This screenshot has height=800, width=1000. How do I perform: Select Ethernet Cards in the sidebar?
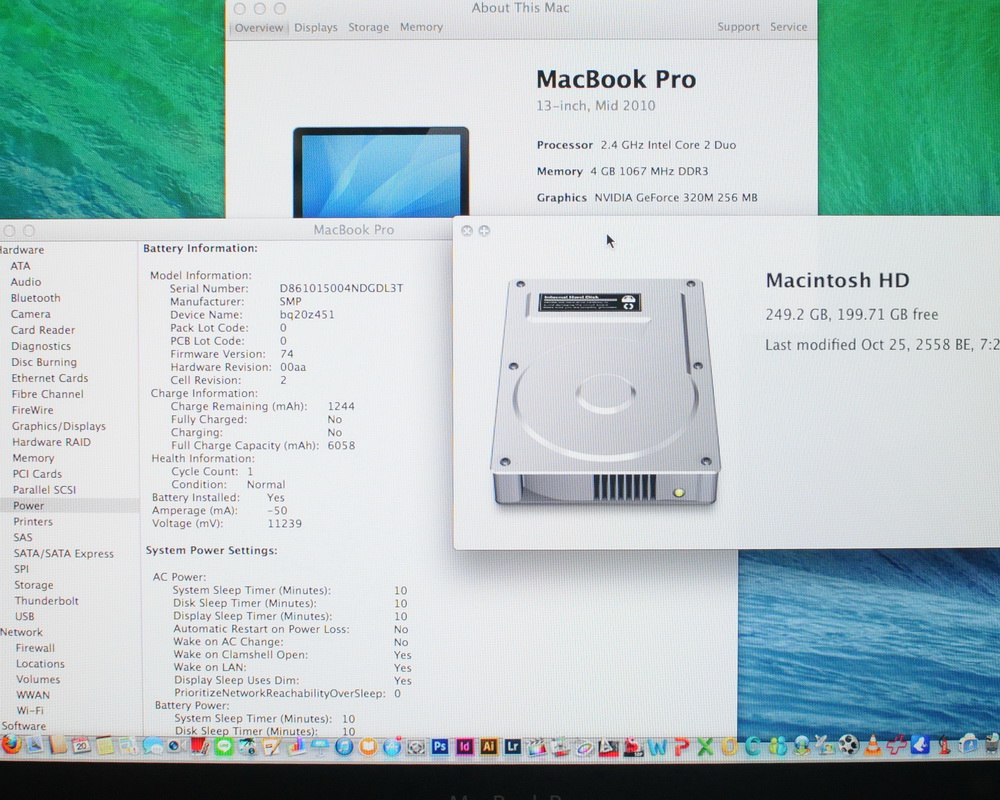50,378
